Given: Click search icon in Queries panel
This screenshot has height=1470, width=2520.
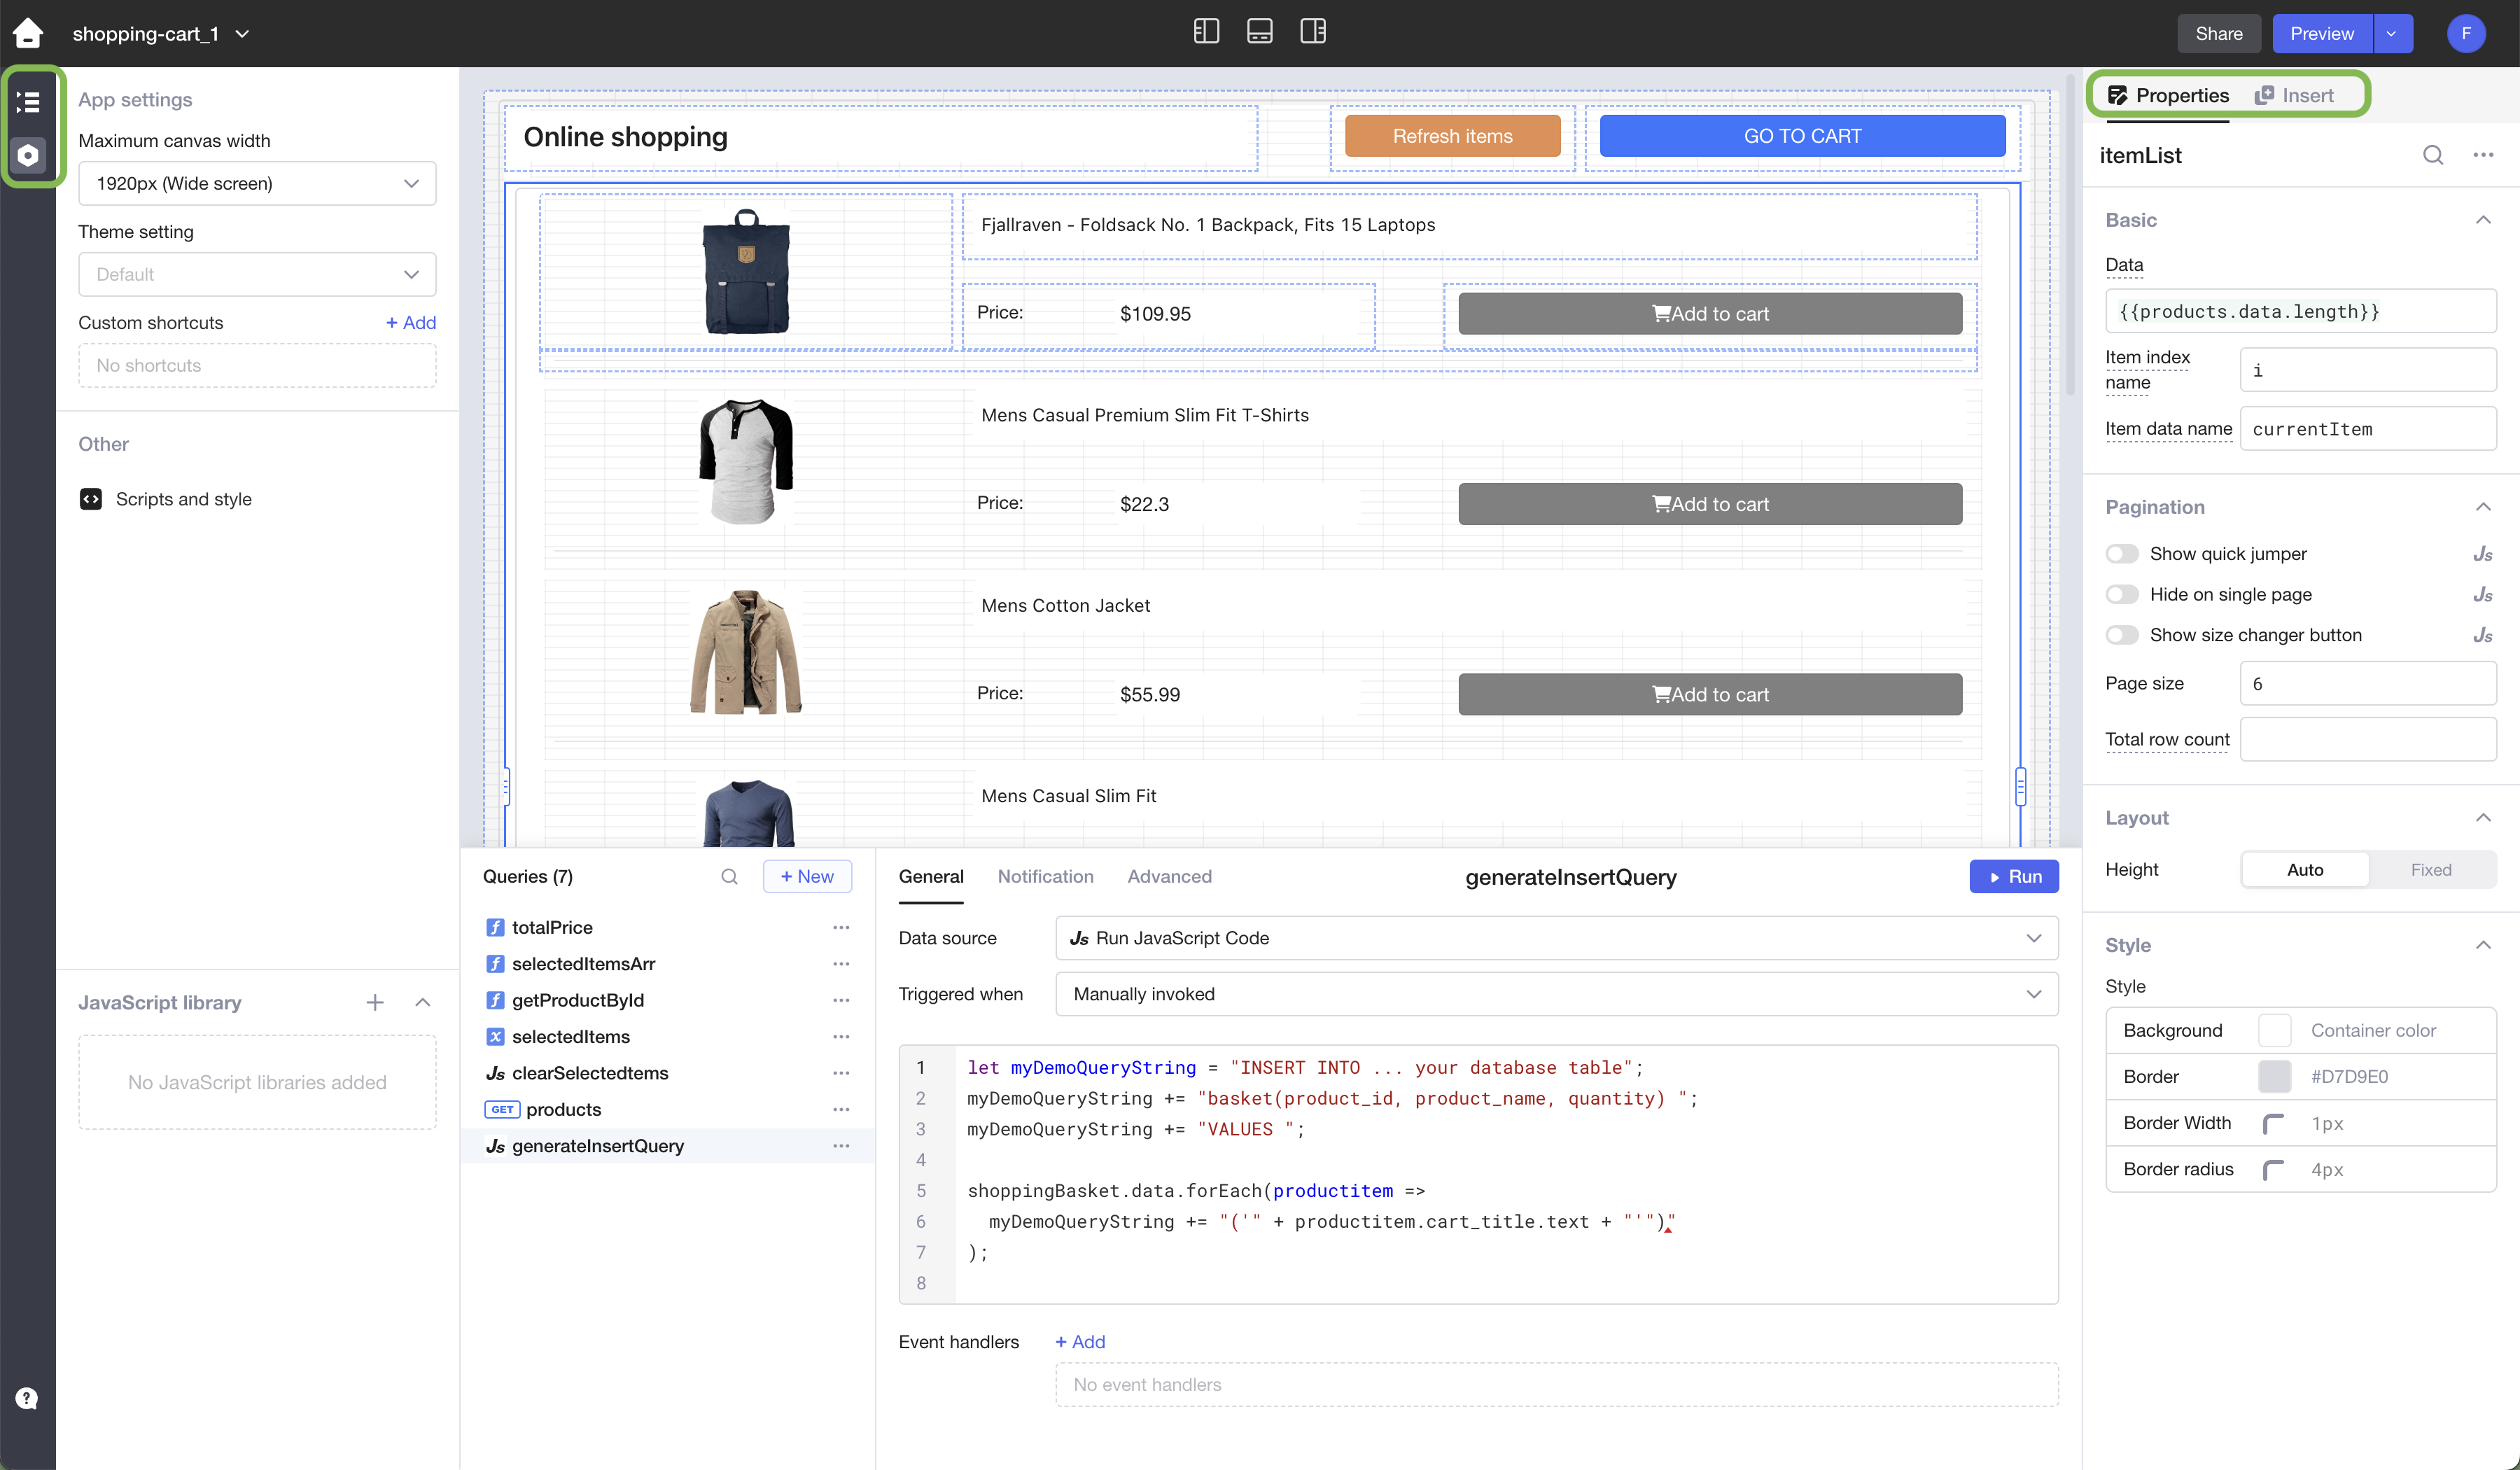Looking at the screenshot, I should coord(729,877).
